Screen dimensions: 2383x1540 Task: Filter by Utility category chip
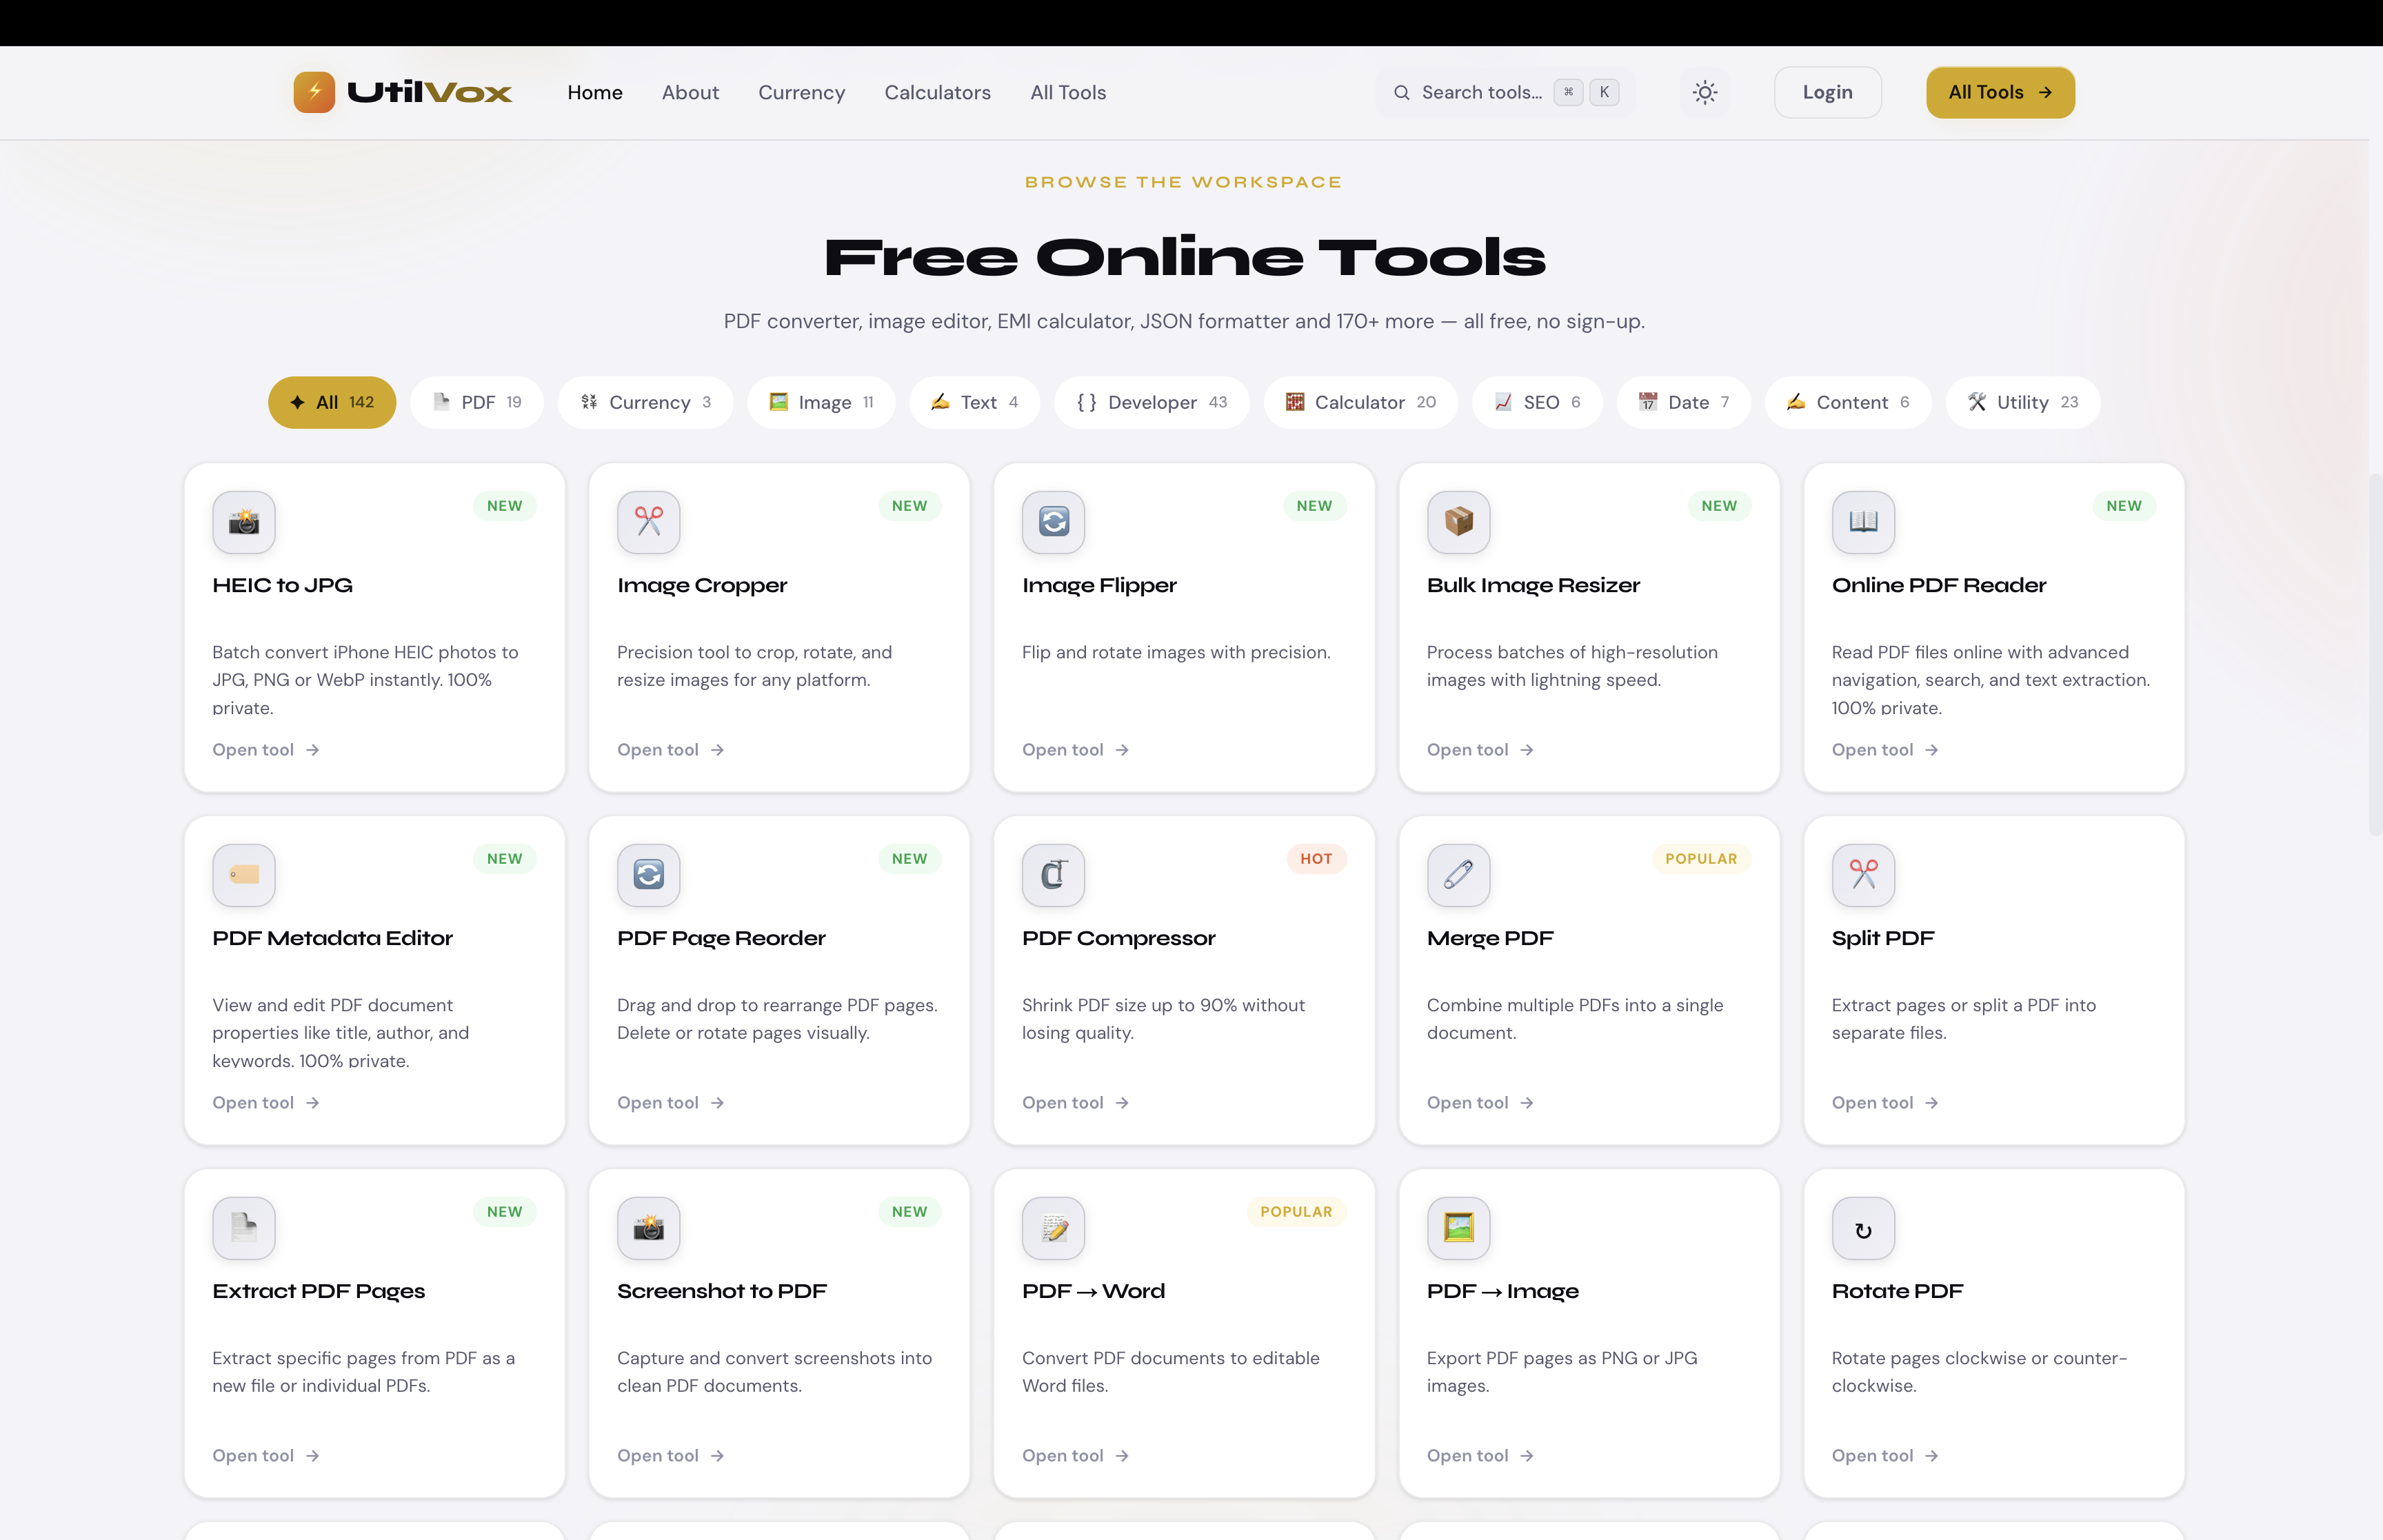2023,402
